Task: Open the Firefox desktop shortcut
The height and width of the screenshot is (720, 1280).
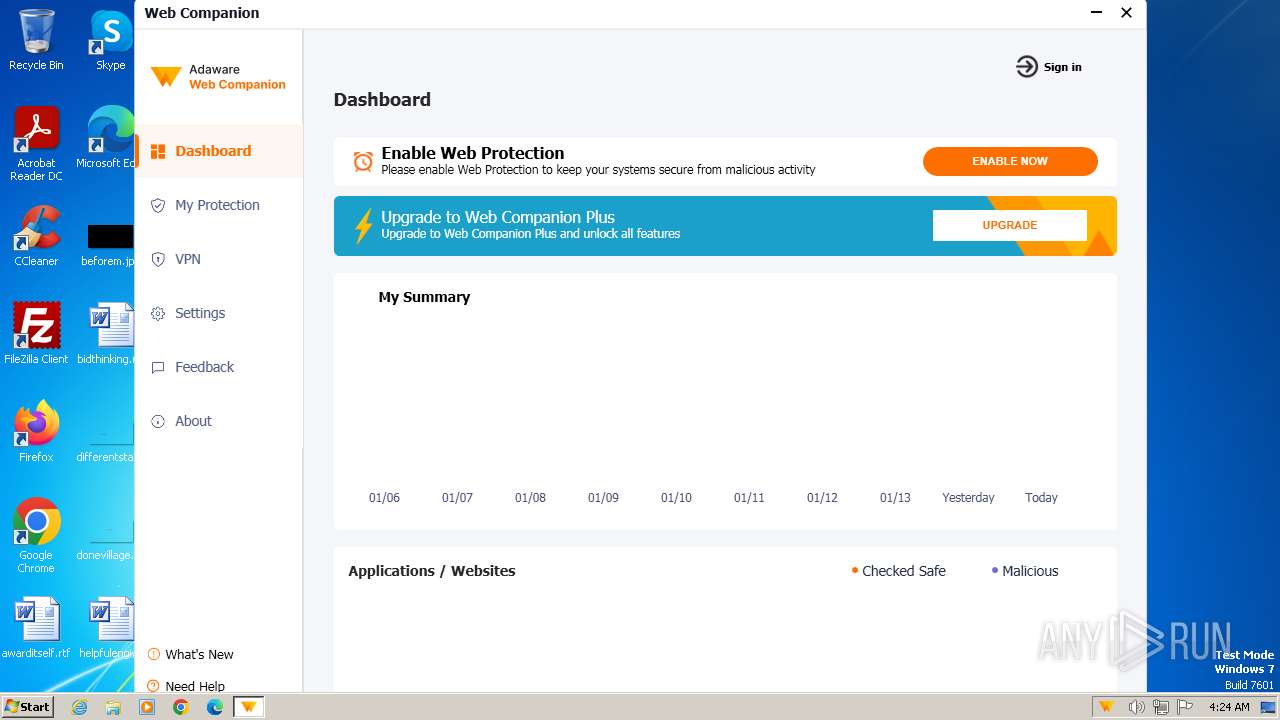Action: click(36, 432)
